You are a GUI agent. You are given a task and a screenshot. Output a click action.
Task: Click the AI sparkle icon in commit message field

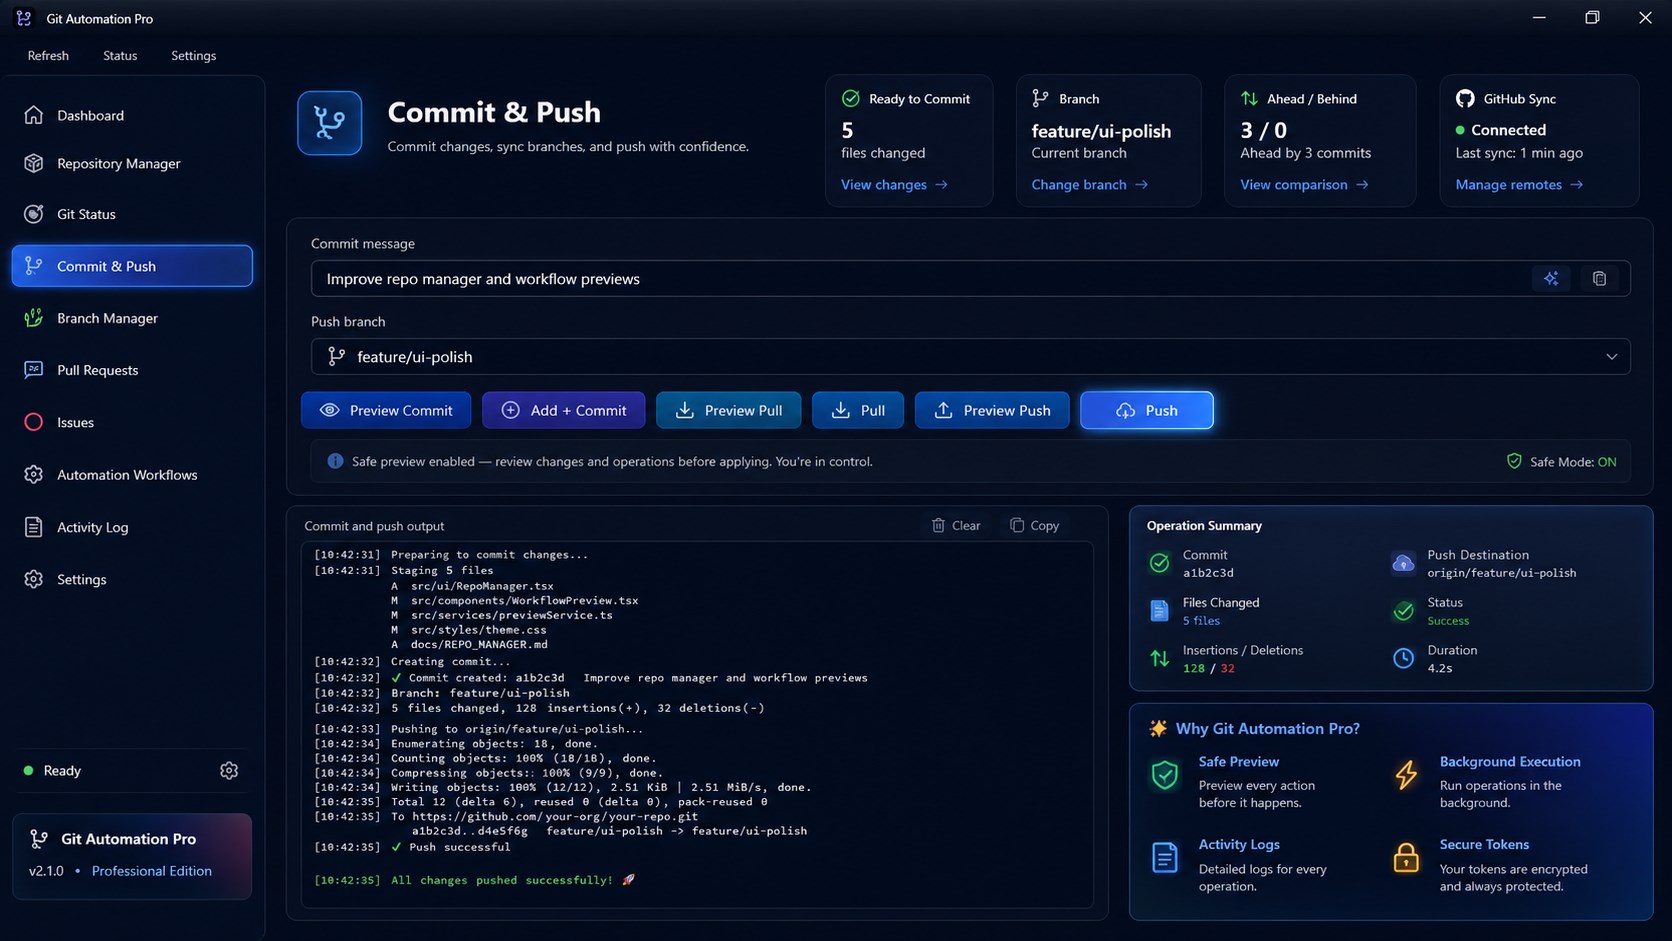pos(1551,279)
